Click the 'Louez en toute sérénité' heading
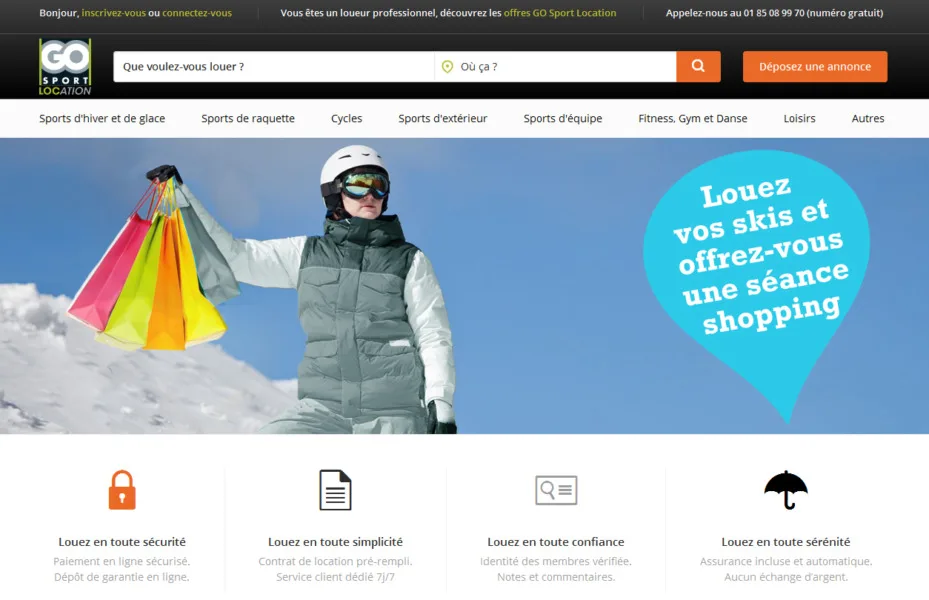The width and height of the screenshot is (929, 600). click(x=786, y=542)
